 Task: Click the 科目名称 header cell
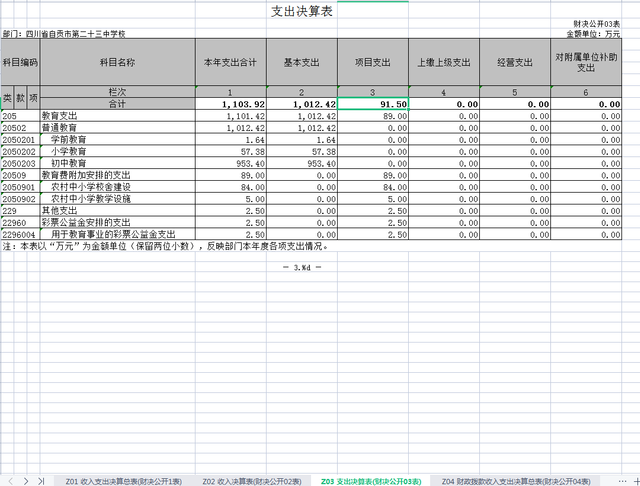click(117, 62)
